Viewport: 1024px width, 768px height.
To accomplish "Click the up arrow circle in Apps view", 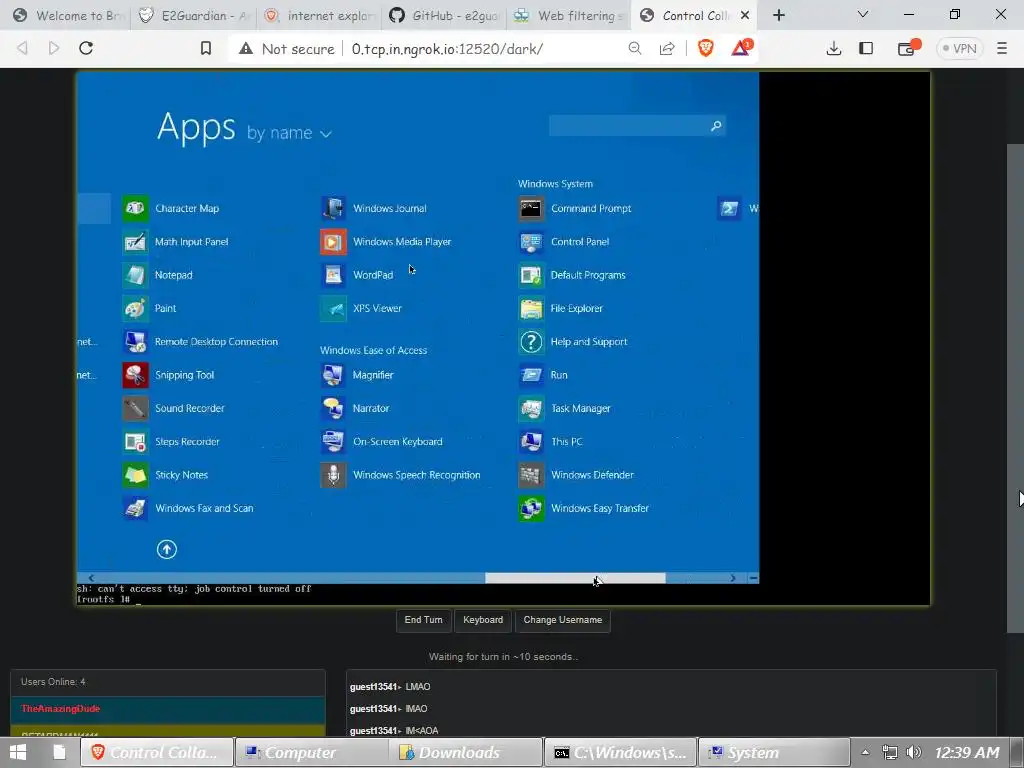I will point(167,549).
